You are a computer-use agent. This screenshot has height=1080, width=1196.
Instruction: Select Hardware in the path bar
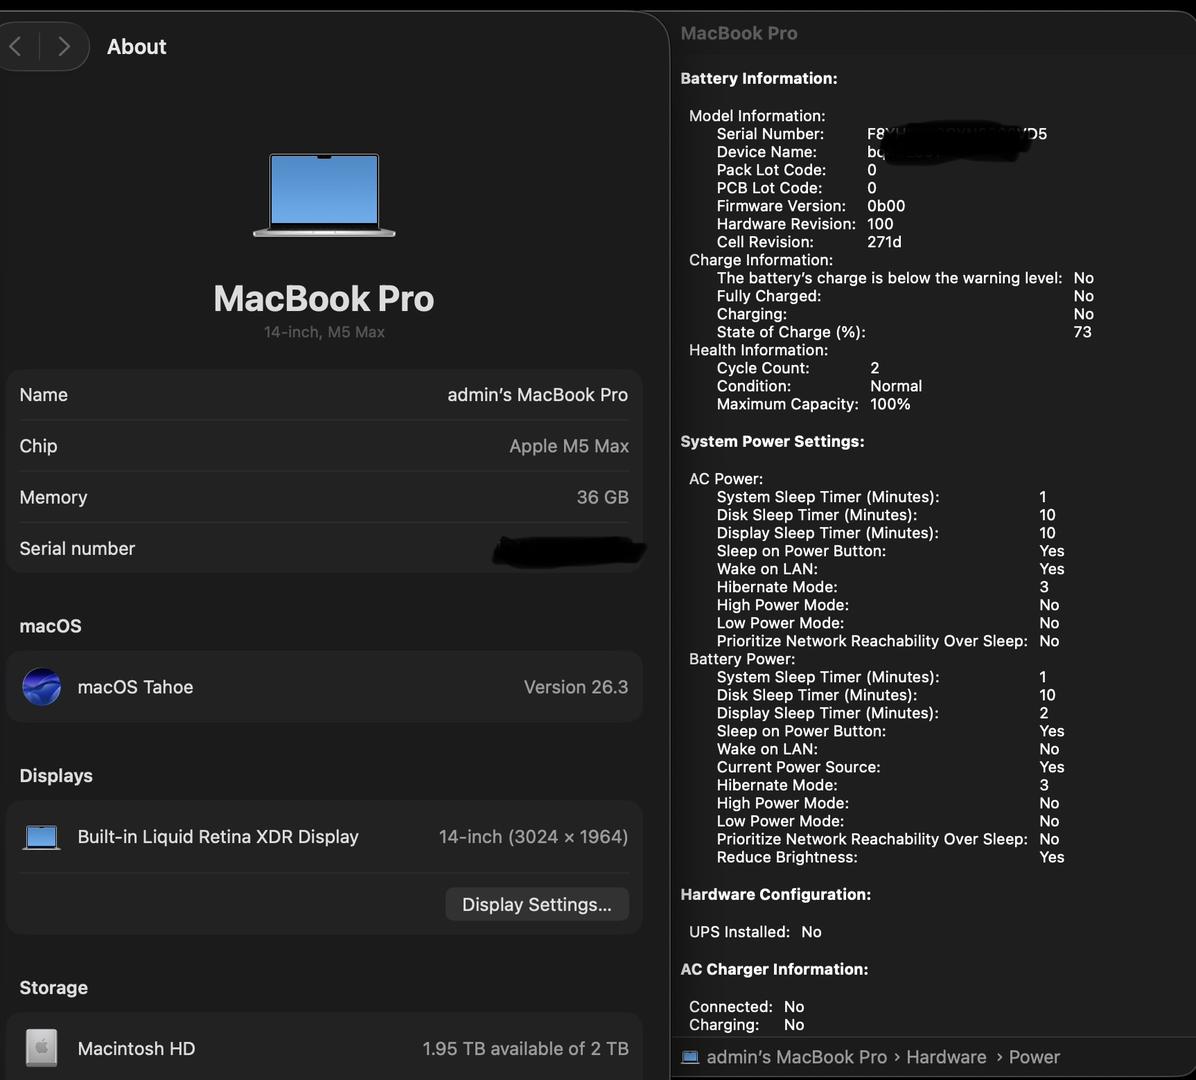click(x=946, y=1057)
